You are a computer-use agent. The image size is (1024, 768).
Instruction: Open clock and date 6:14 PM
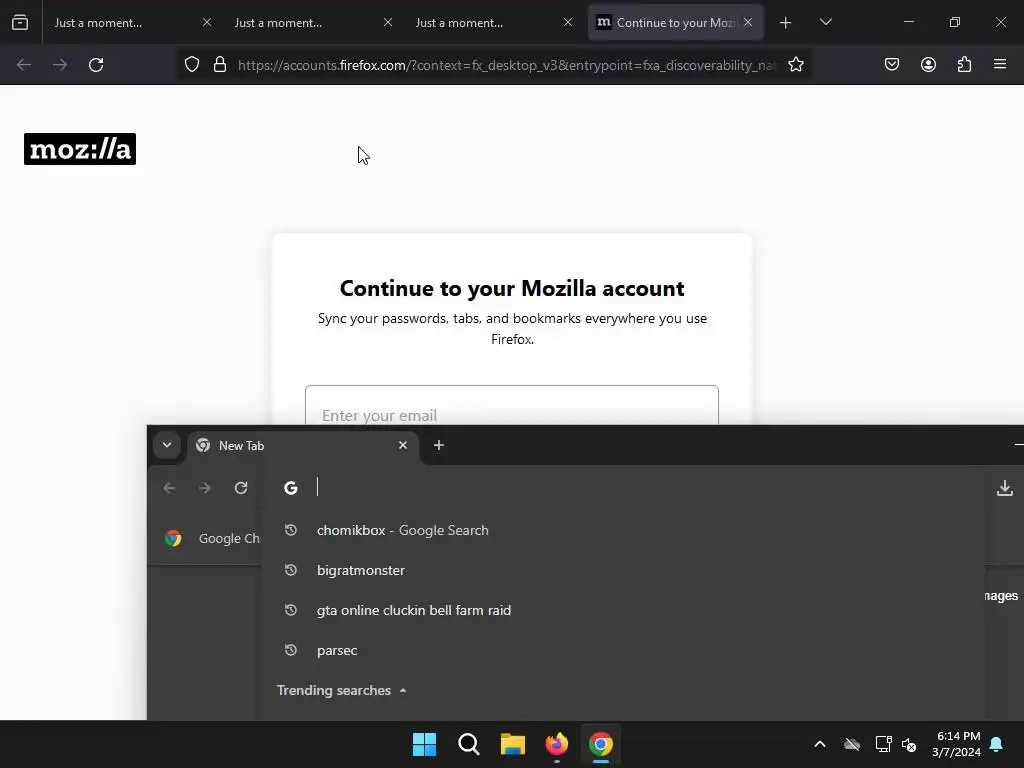[956, 744]
